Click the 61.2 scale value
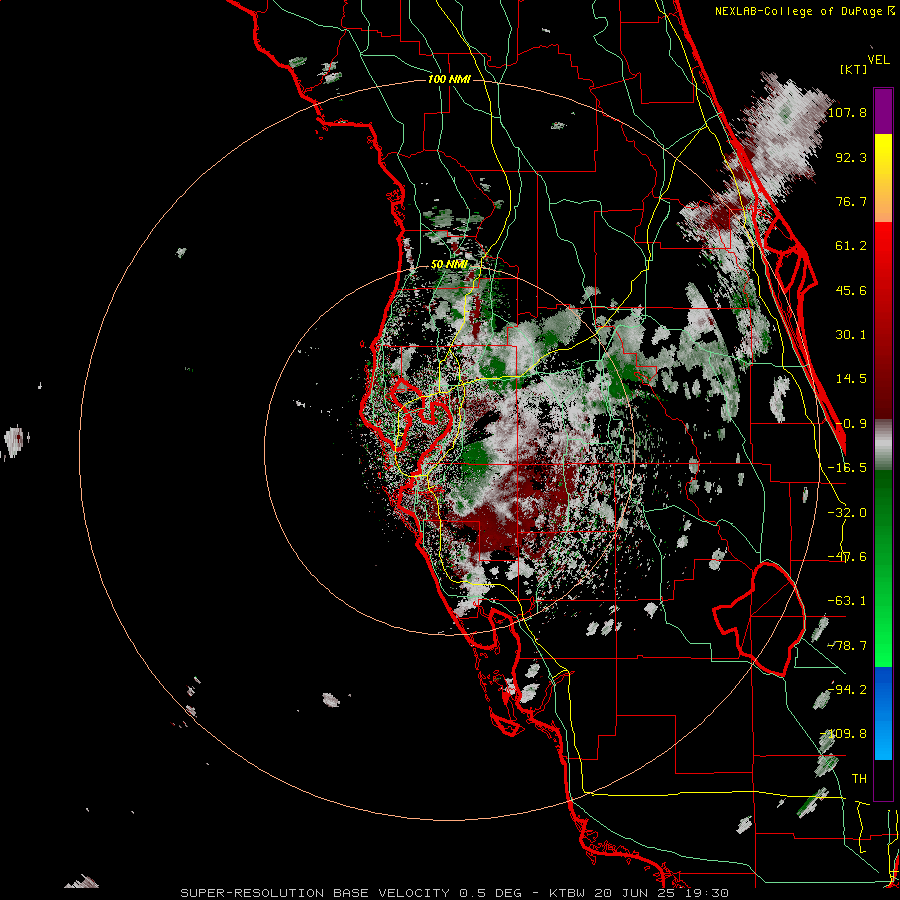Image resolution: width=900 pixels, height=900 pixels. pos(851,246)
